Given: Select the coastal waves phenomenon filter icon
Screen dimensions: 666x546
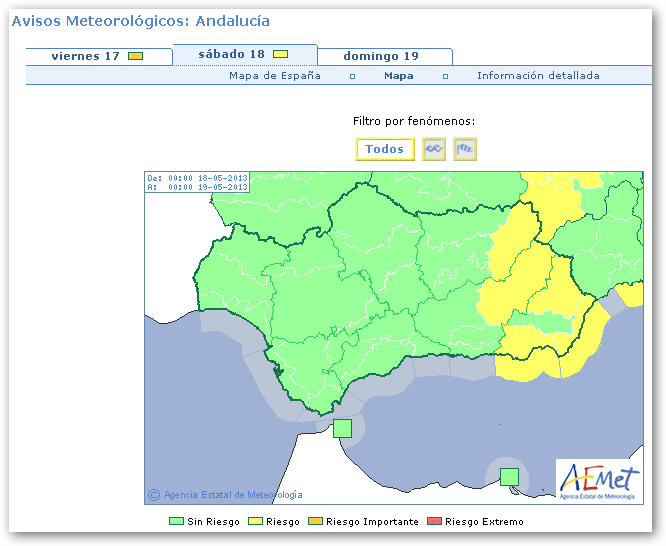Looking at the screenshot, I should coord(434,149).
